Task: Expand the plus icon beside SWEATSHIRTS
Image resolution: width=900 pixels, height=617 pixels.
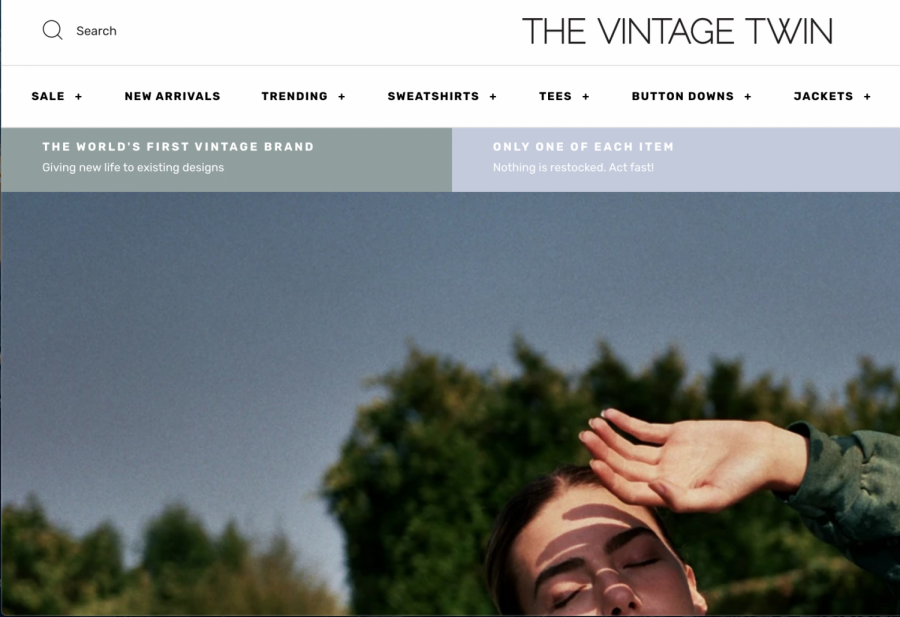Action: point(493,97)
